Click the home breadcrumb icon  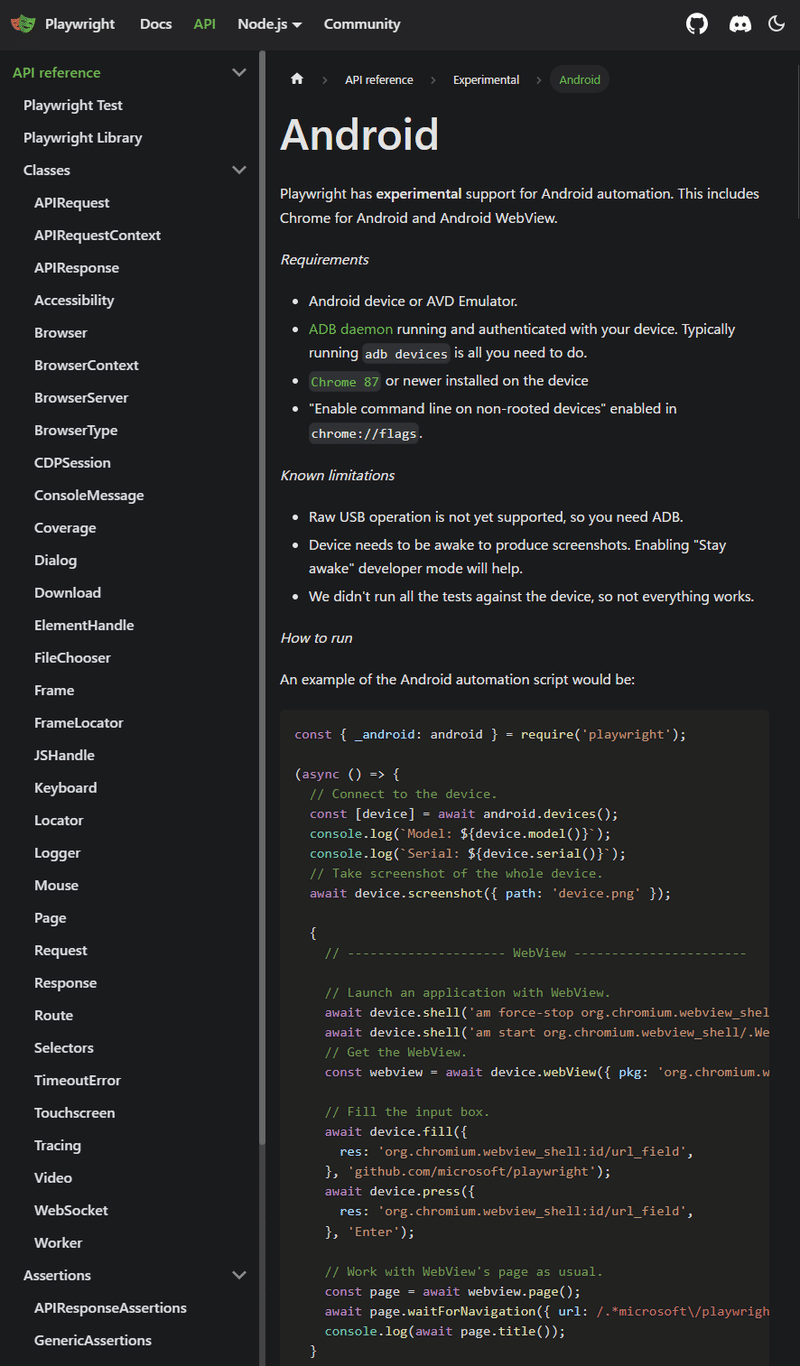pos(297,80)
